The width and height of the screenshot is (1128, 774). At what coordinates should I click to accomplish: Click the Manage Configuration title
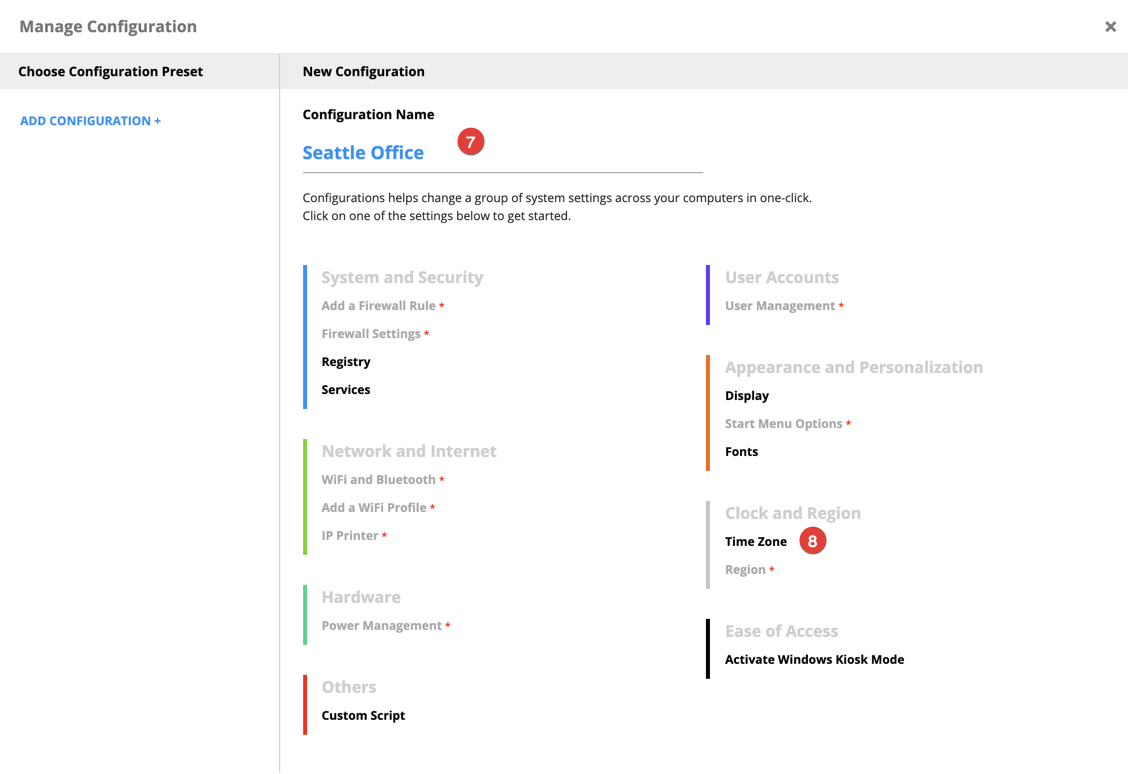click(x=108, y=27)
